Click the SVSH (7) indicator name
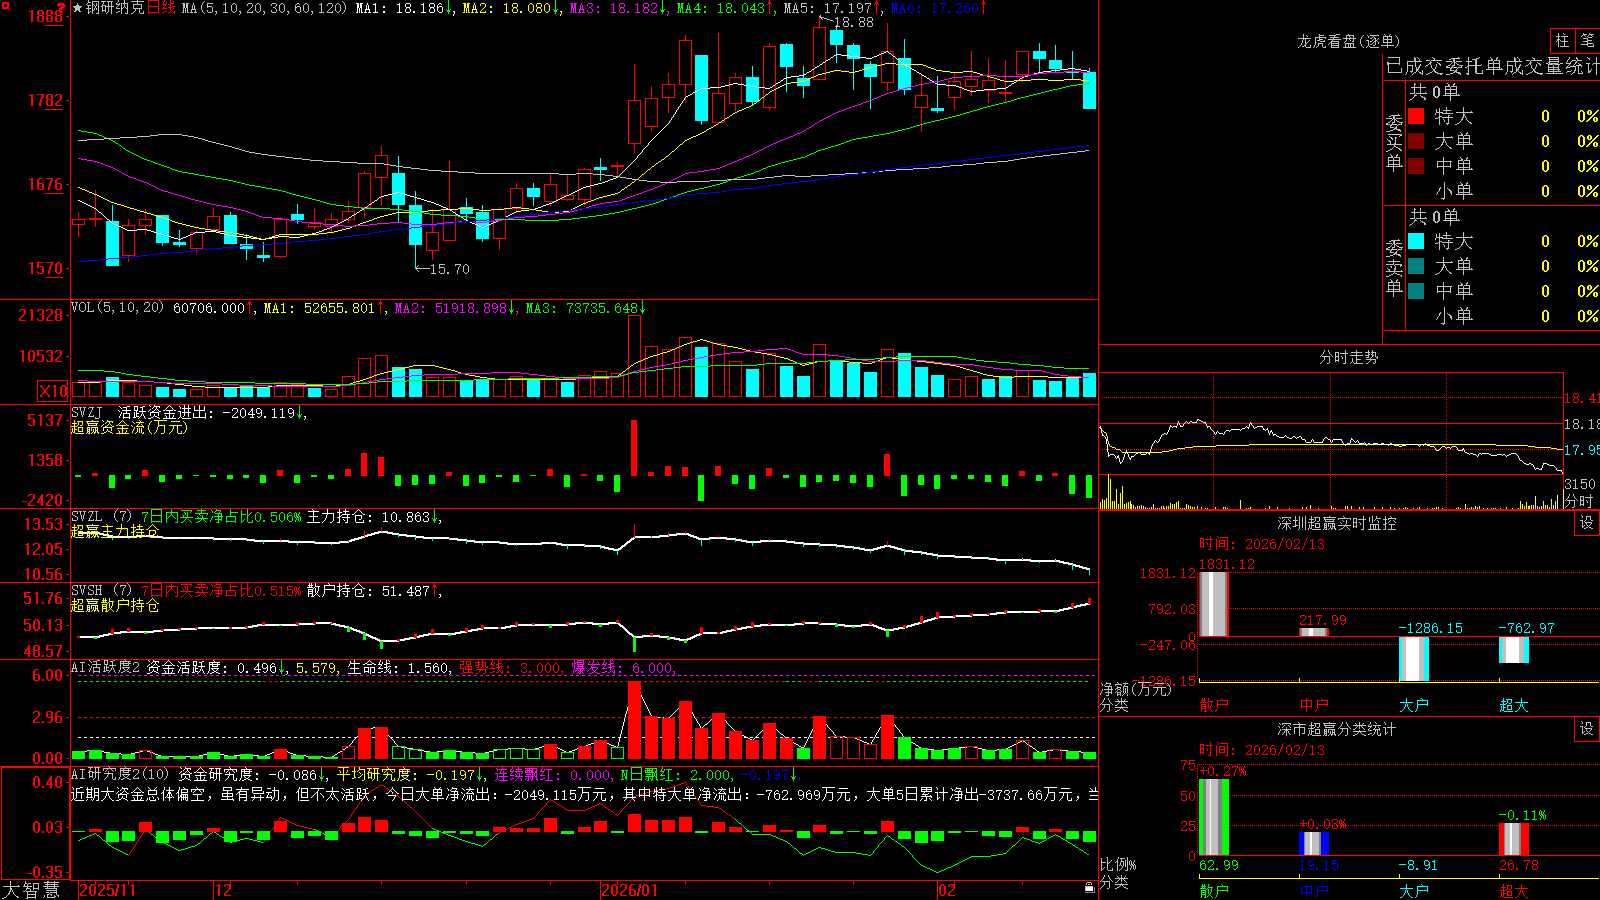The height and width of the screenshot is (900, 1600). tap(101, 590)
